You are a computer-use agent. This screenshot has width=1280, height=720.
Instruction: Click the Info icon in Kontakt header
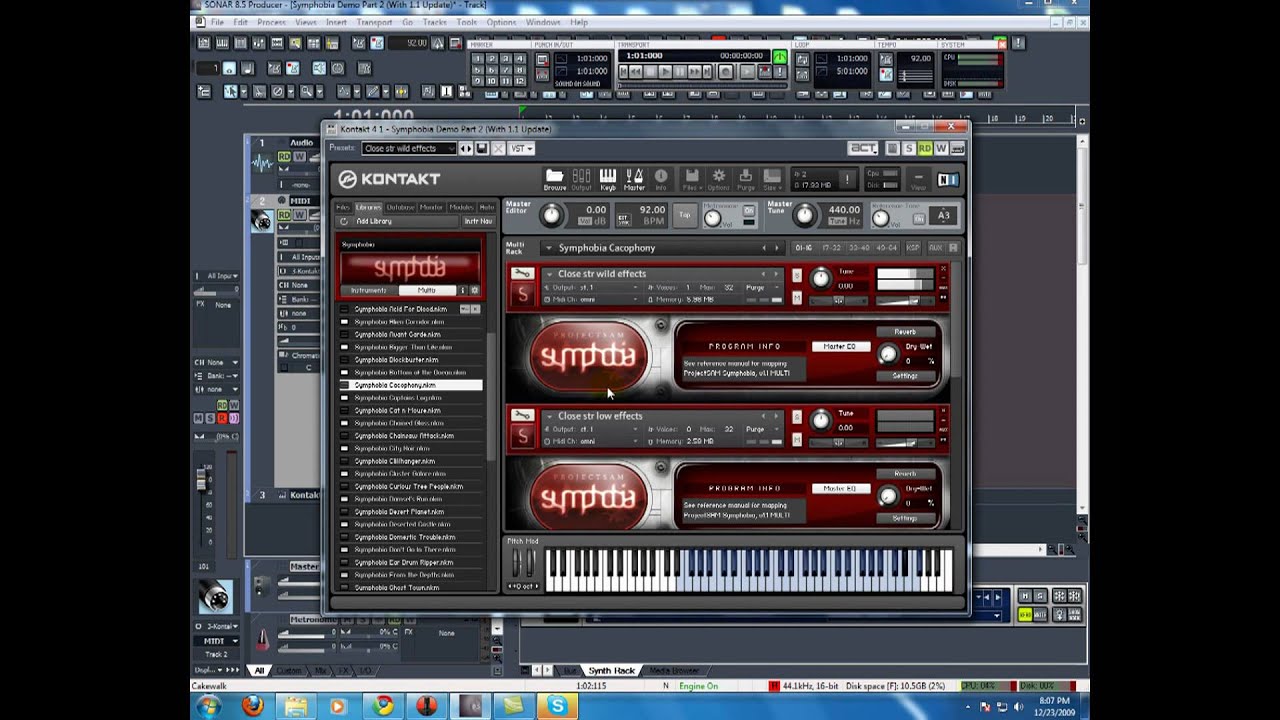tap(661, 179)
